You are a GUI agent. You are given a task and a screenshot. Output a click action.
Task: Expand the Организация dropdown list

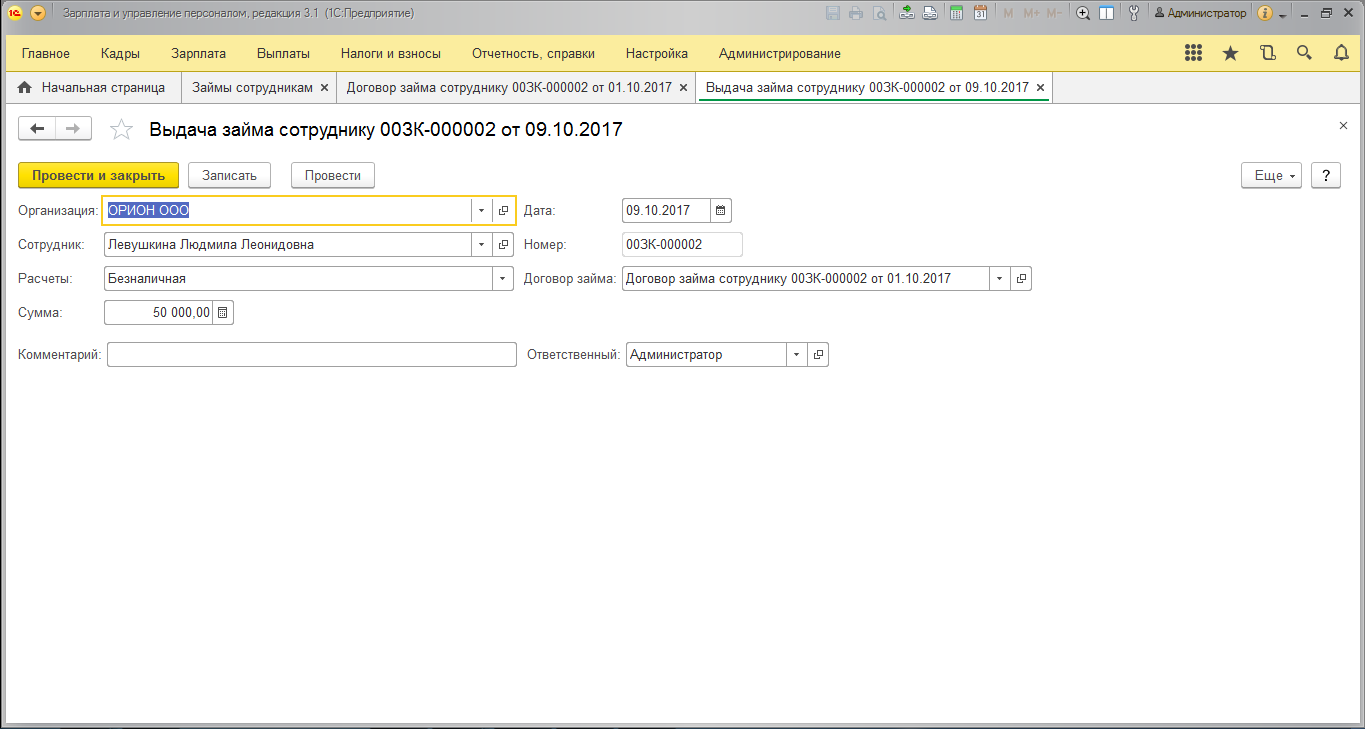pyautogui.click(x=481, y=211)
